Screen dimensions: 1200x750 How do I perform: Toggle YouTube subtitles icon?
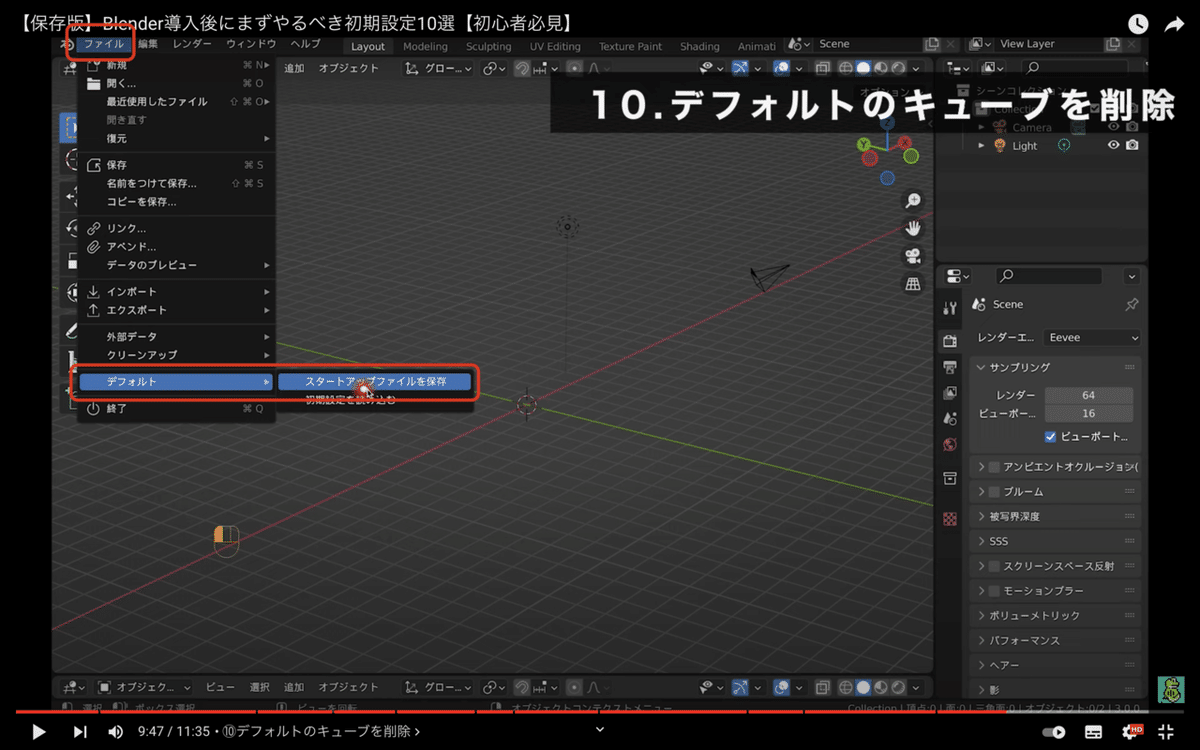click(1094, 731)
